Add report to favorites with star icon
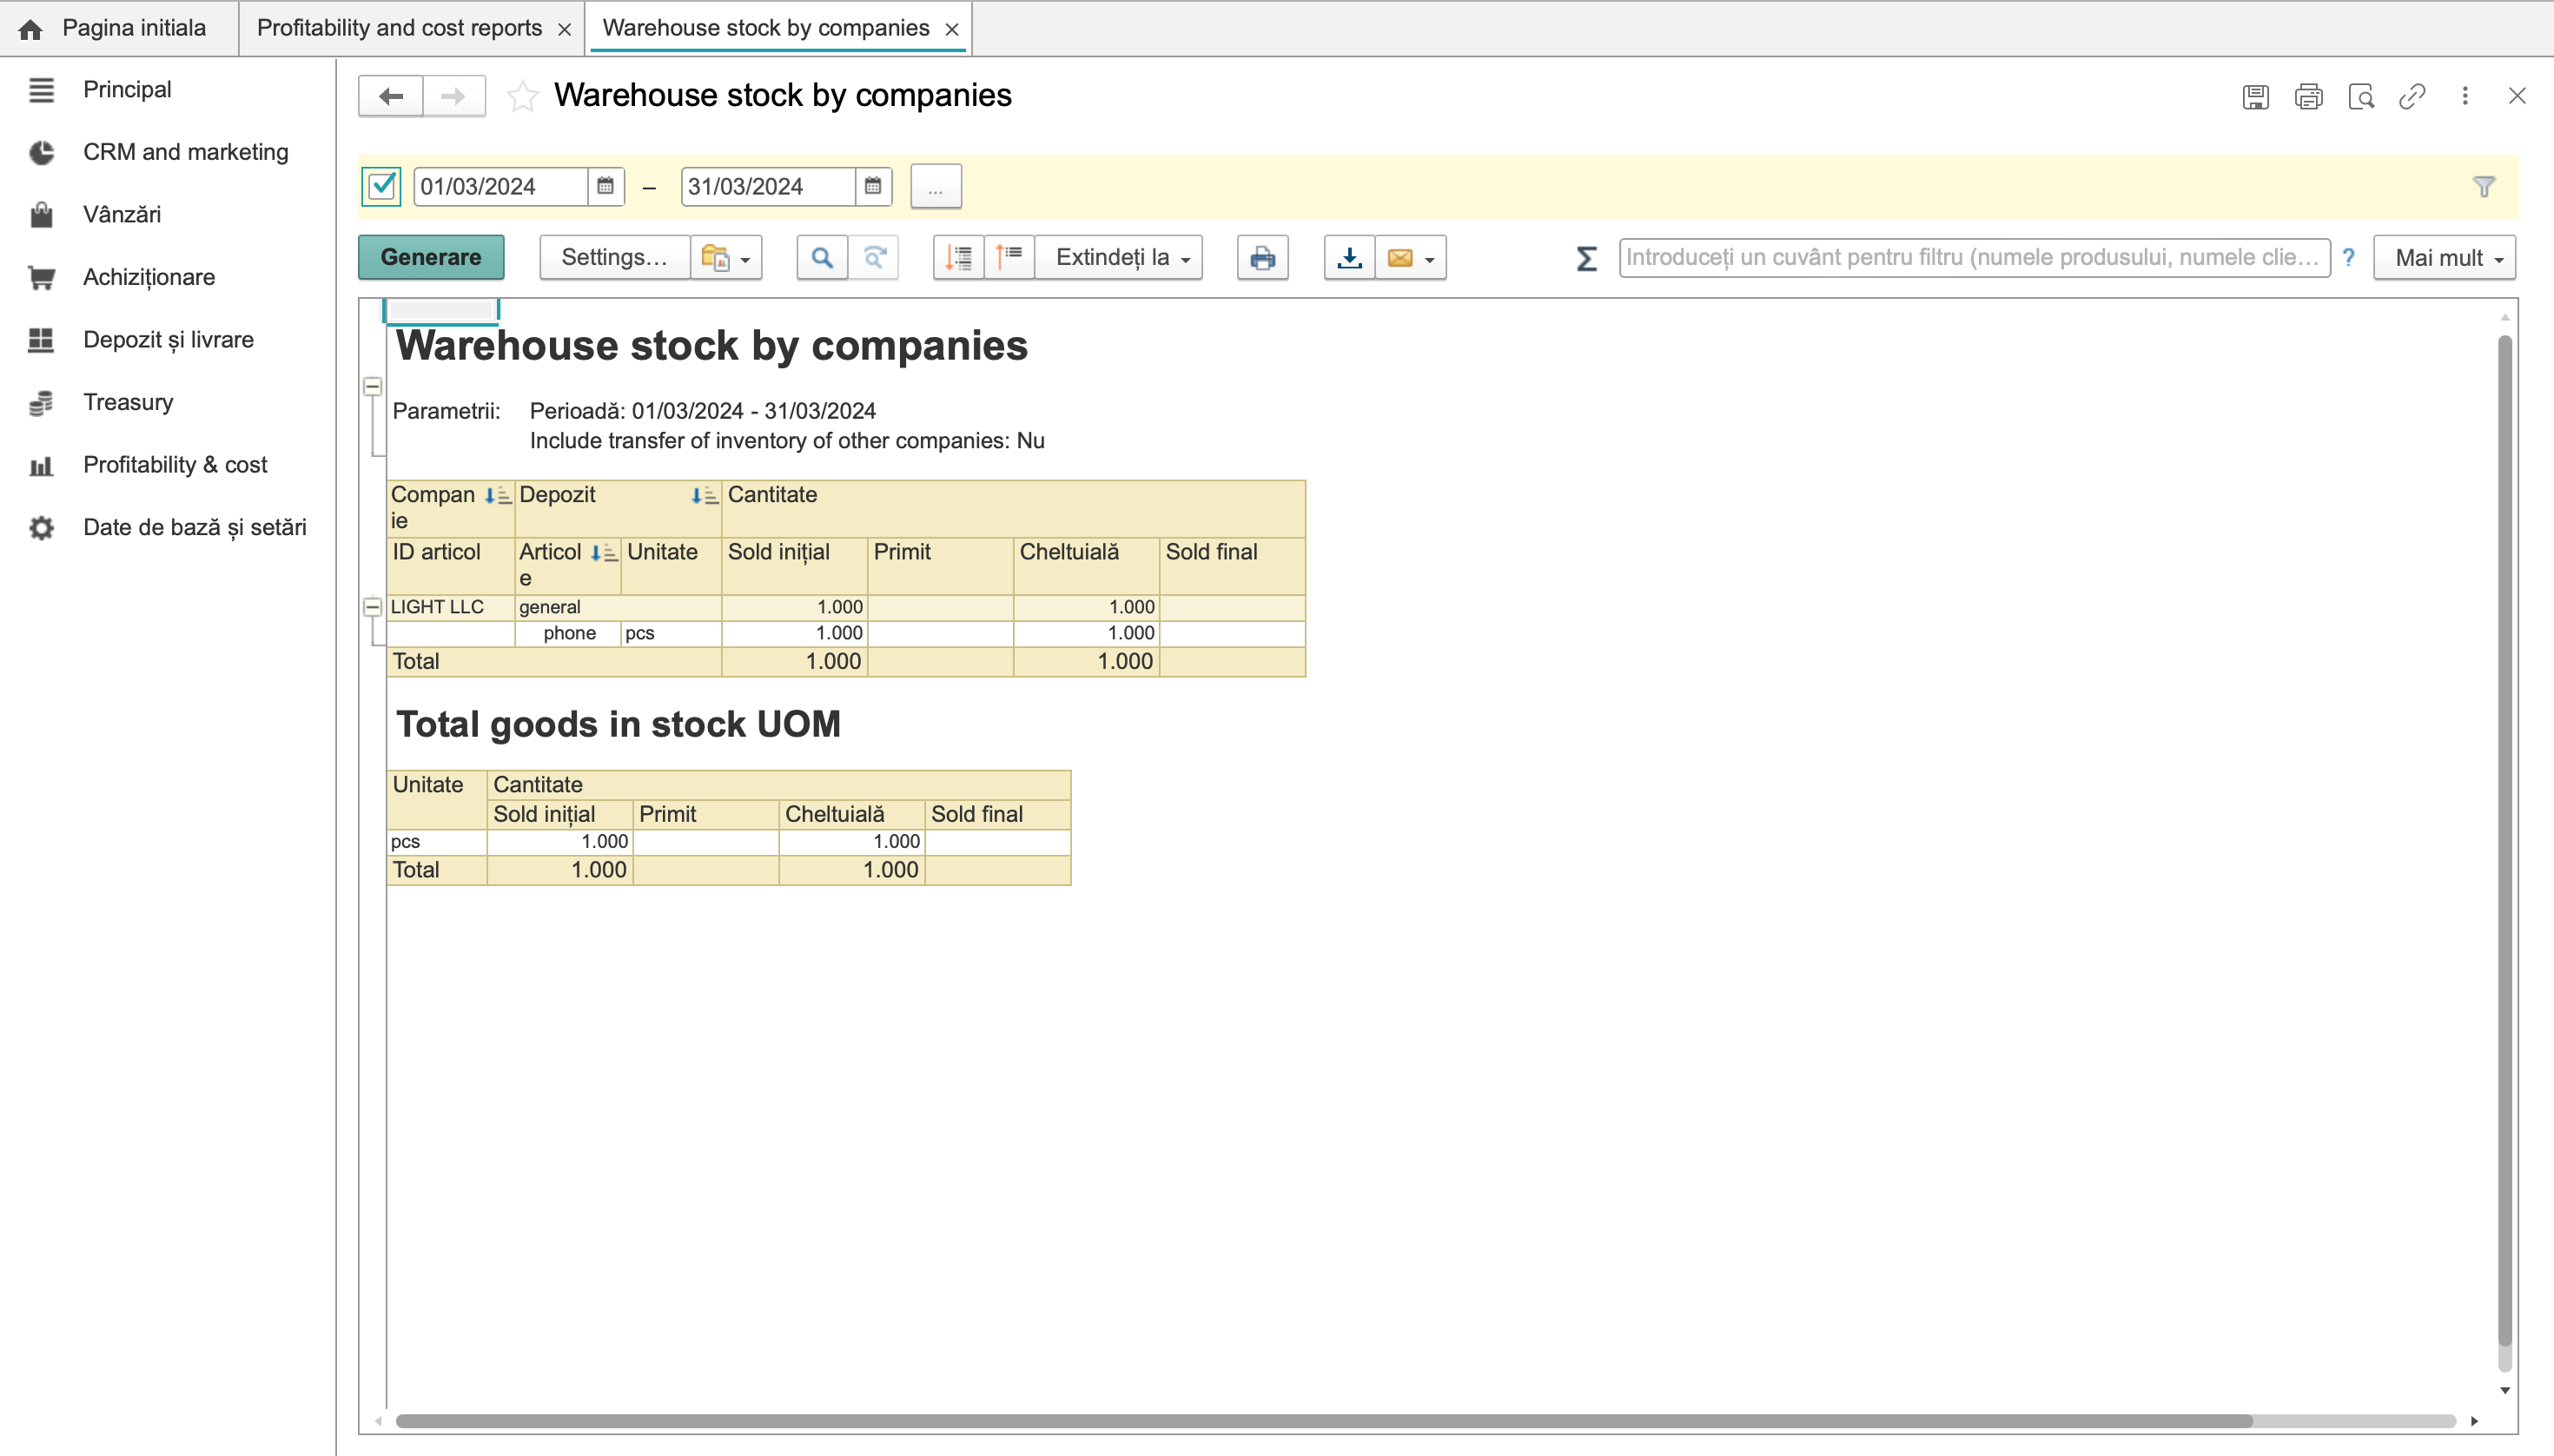The height and width of the screenshot is (1456, 2554). (522, 96)
